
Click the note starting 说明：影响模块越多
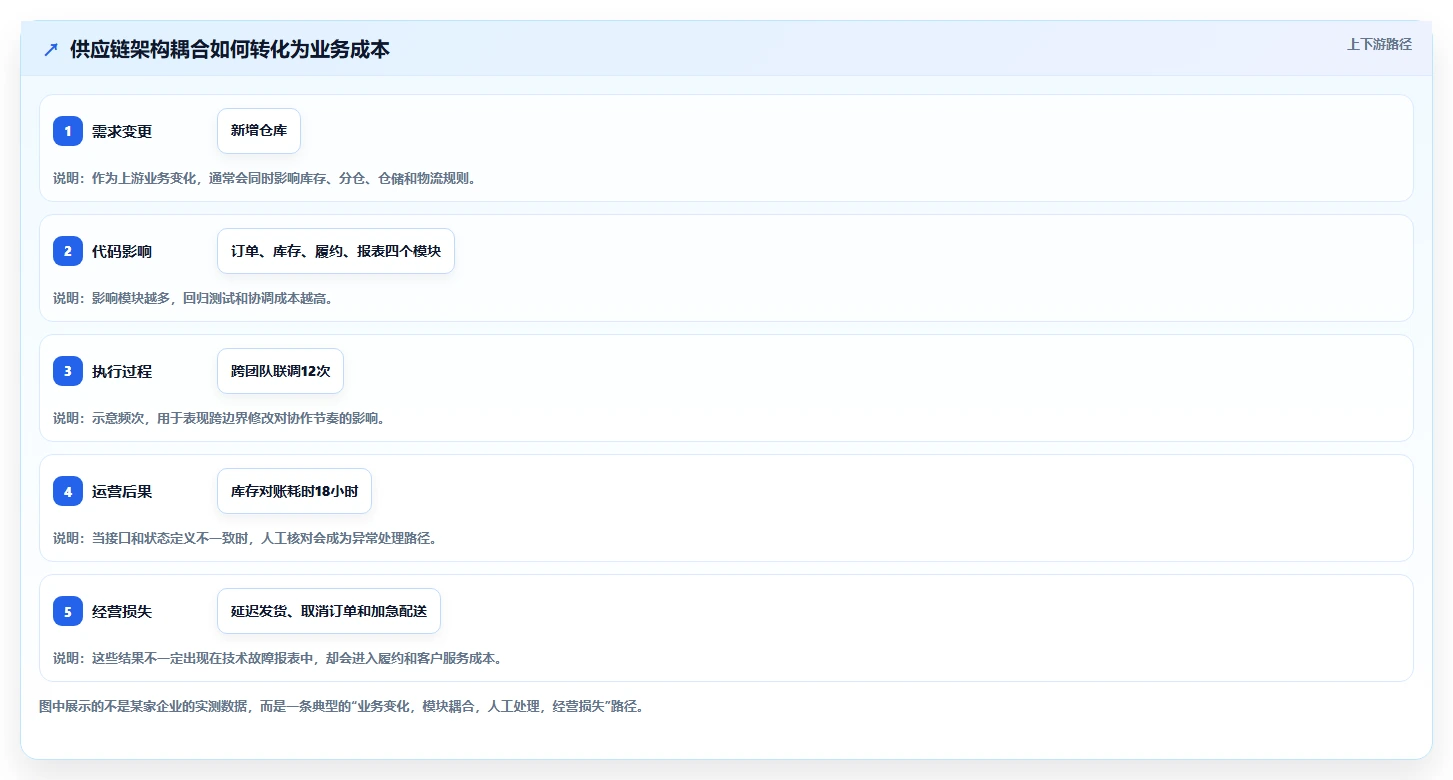click(193, 298)
